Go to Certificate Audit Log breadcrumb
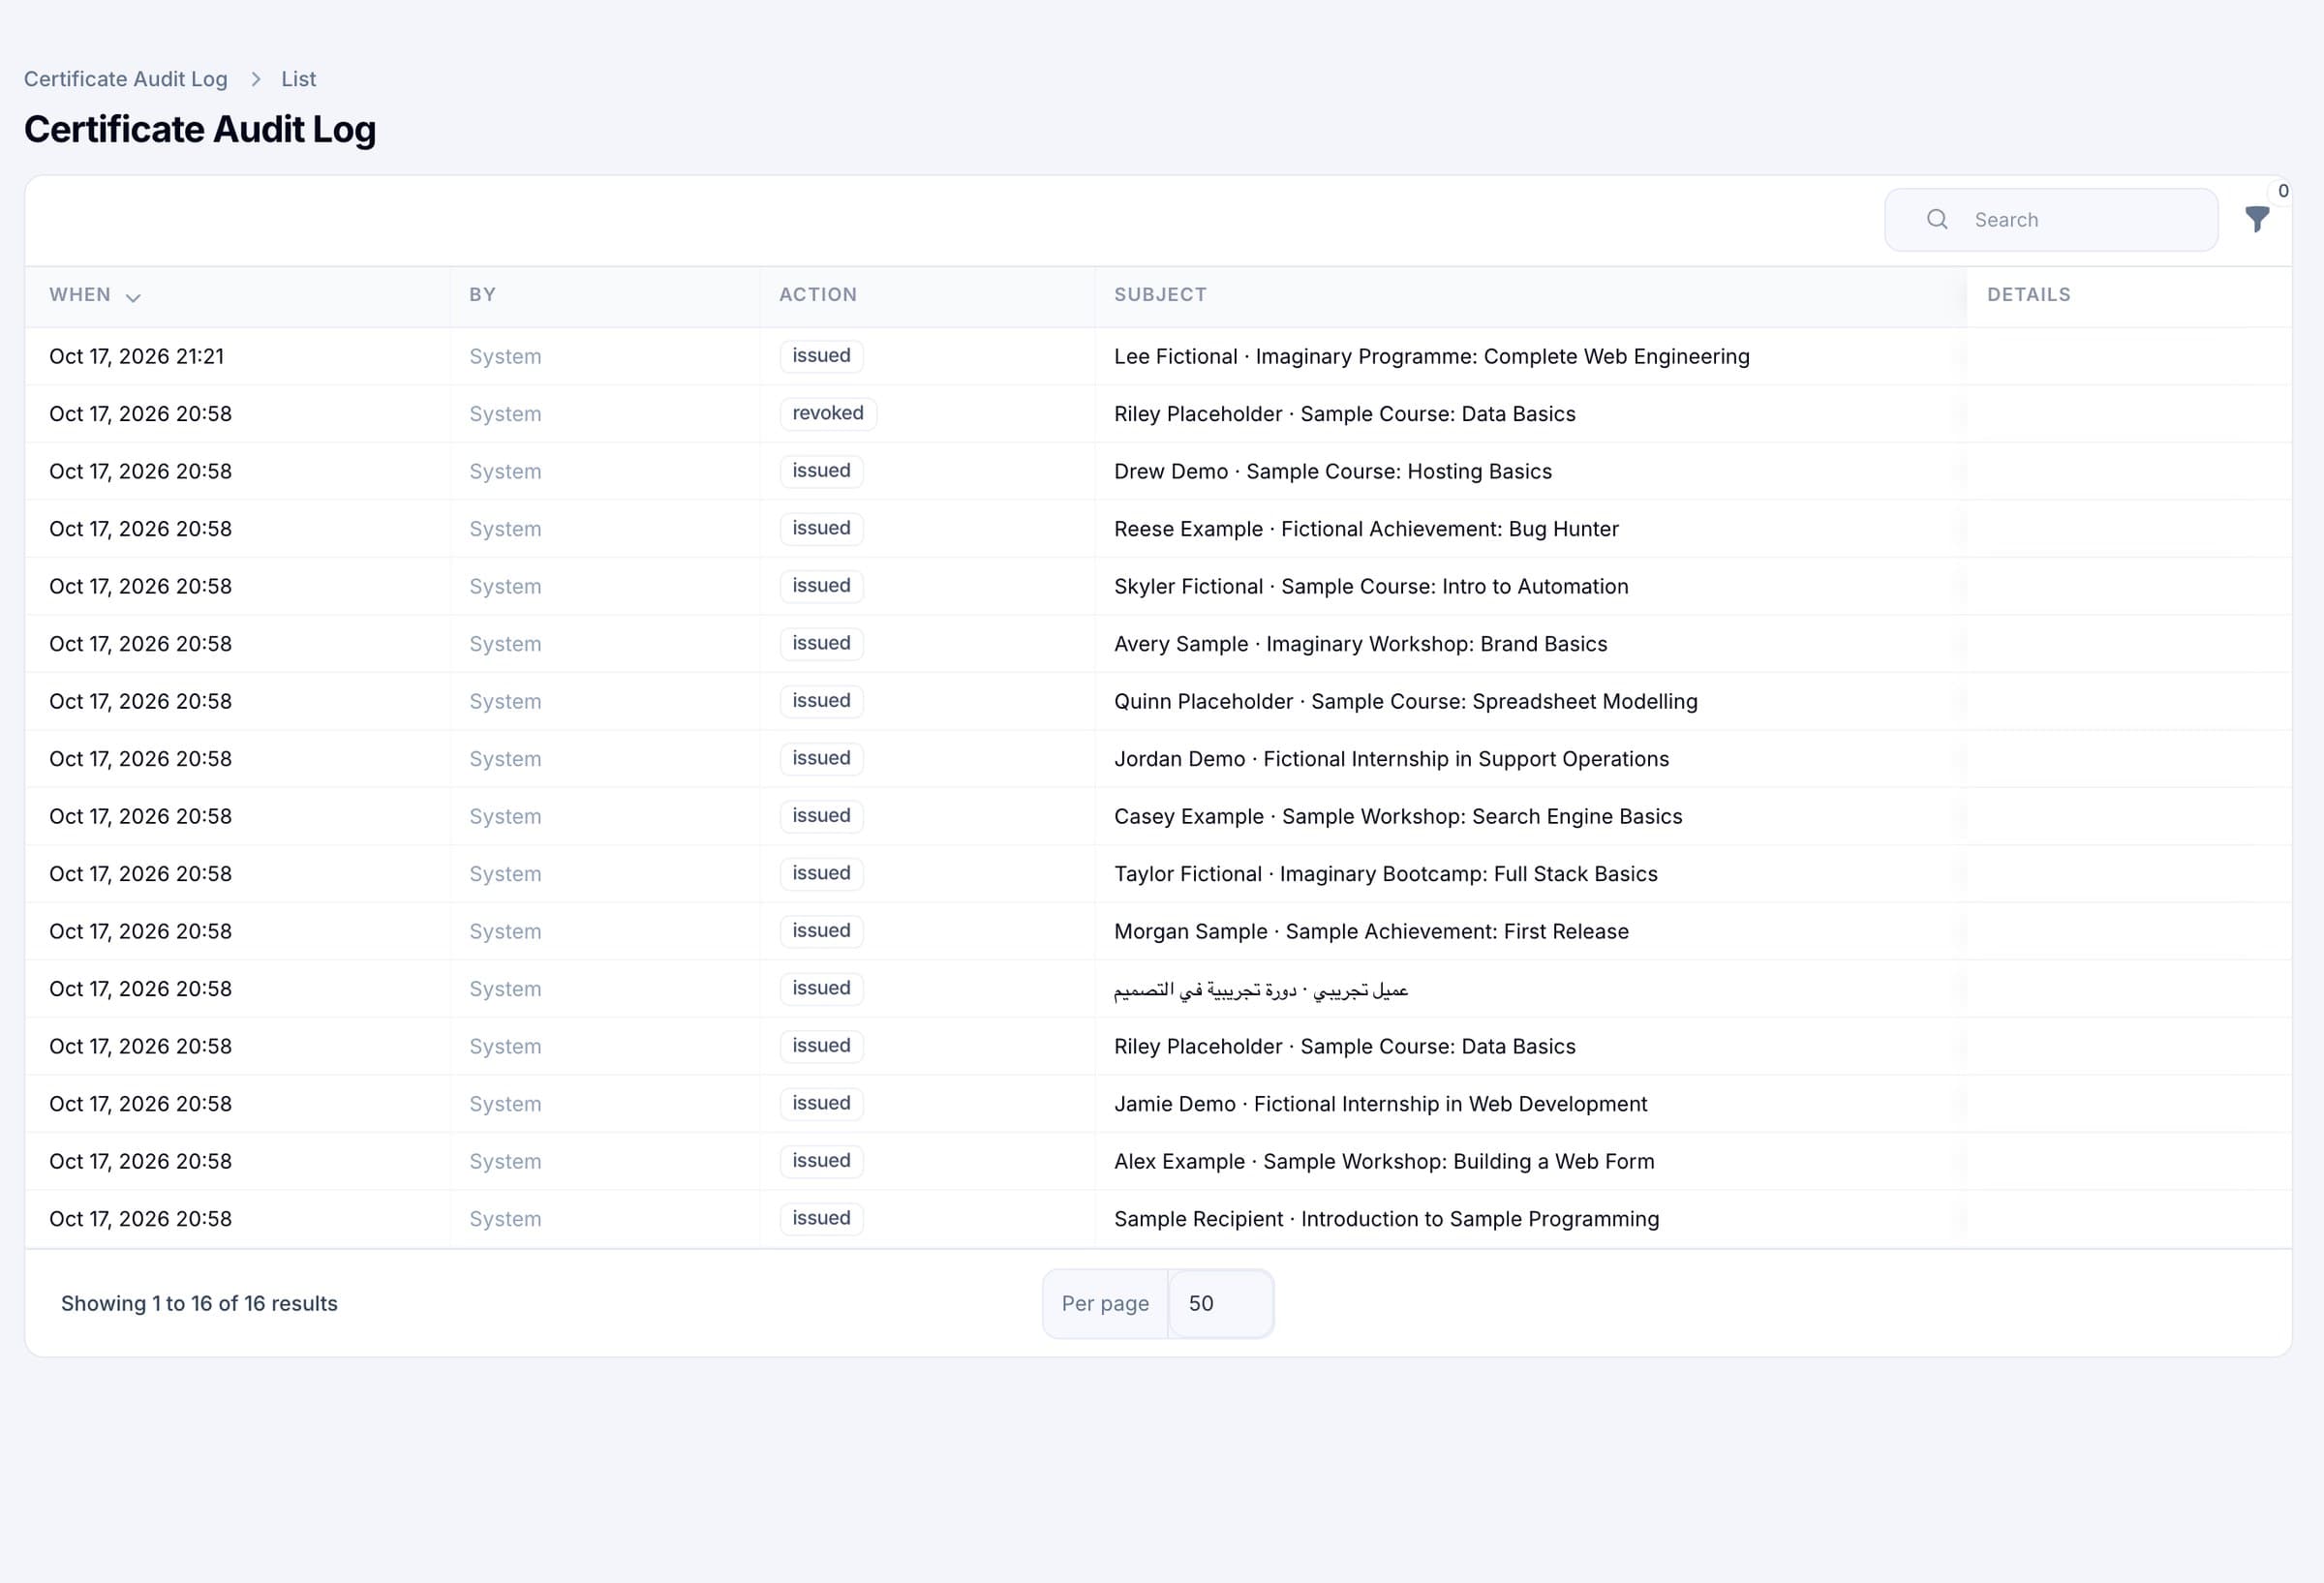 [126, 79]
